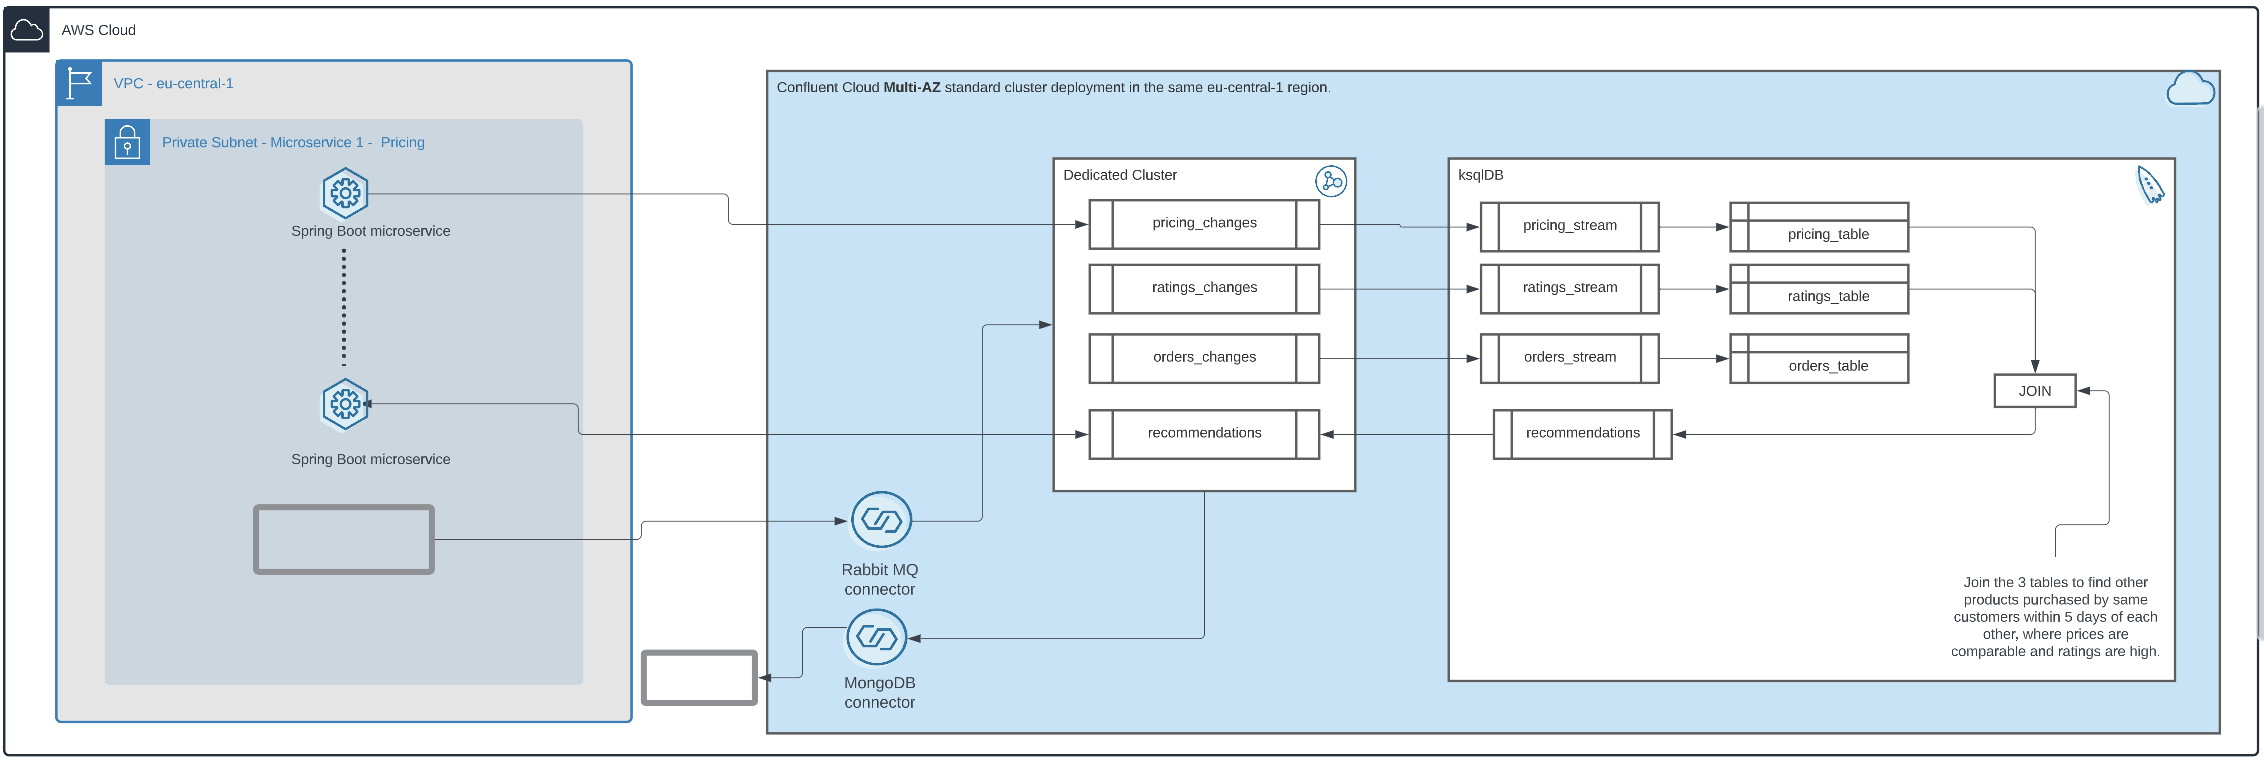This screenshot has height=776, width=2264.
Task: Click the VPC - eu-central-1 label
Action: click(x=173, y=83)
